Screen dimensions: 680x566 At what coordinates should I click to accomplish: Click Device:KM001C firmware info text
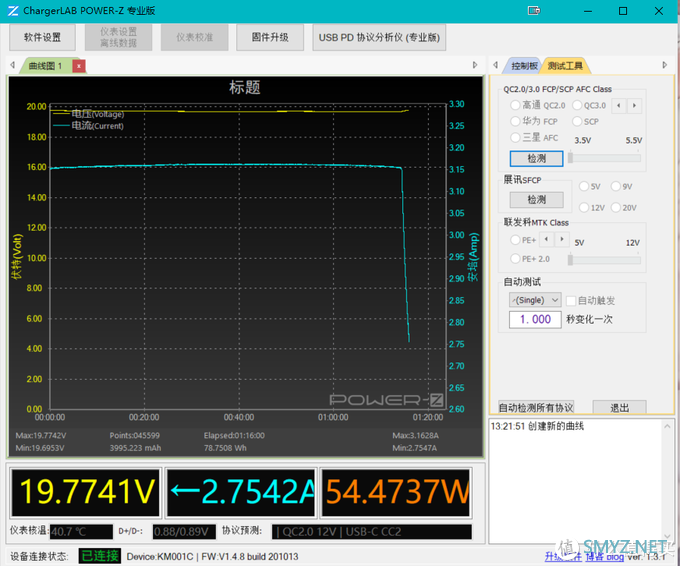(212, 556)
